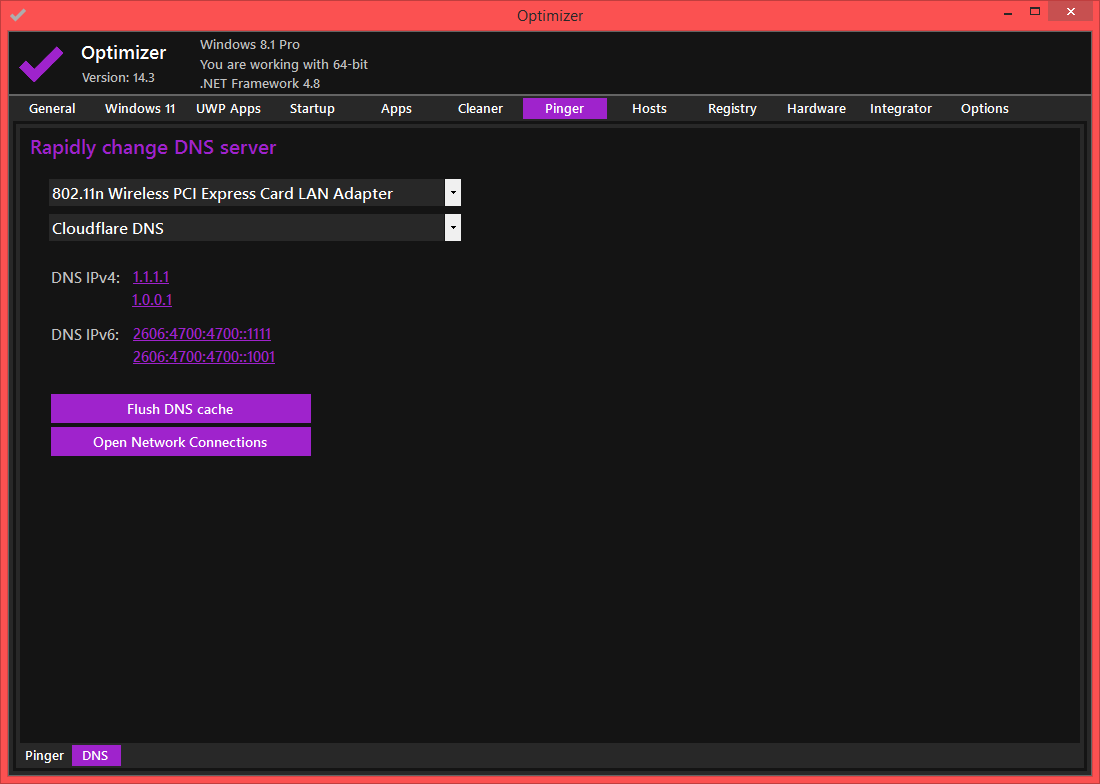Screen dimensions: 1100x784
Task: Click Open Network Connections button
Action: (180, 442)
